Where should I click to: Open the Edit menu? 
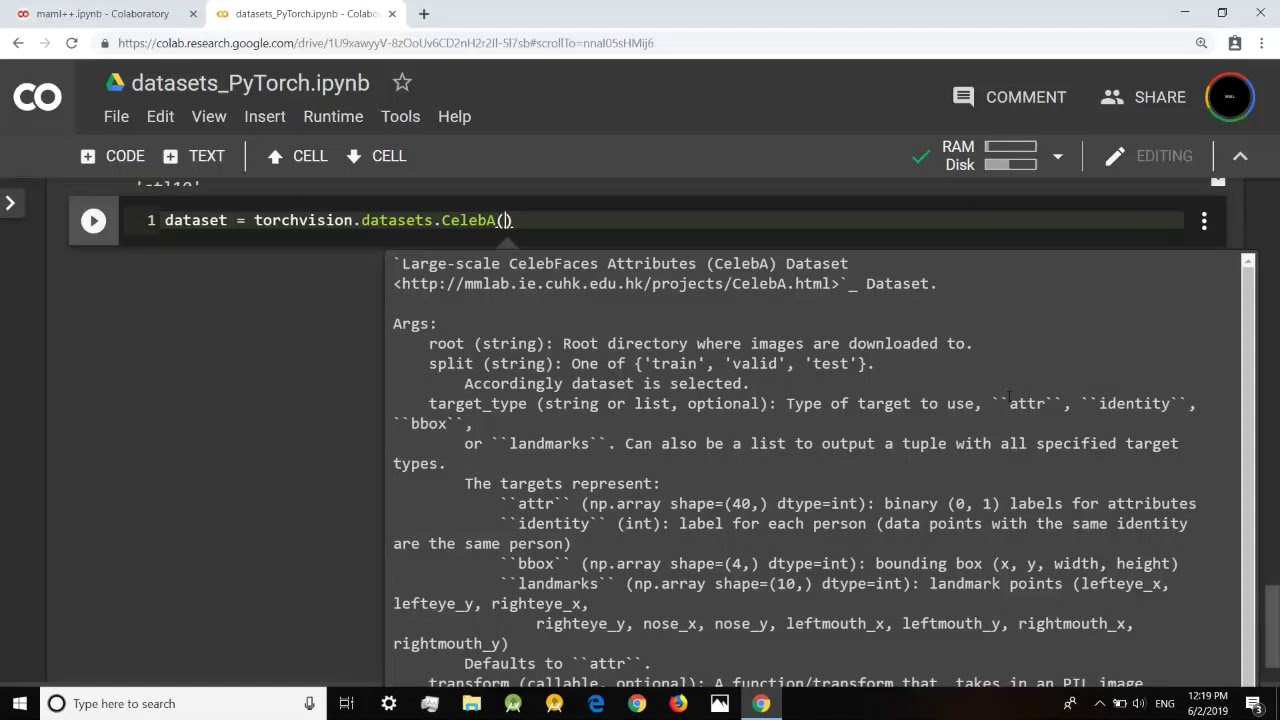point(160,116)
